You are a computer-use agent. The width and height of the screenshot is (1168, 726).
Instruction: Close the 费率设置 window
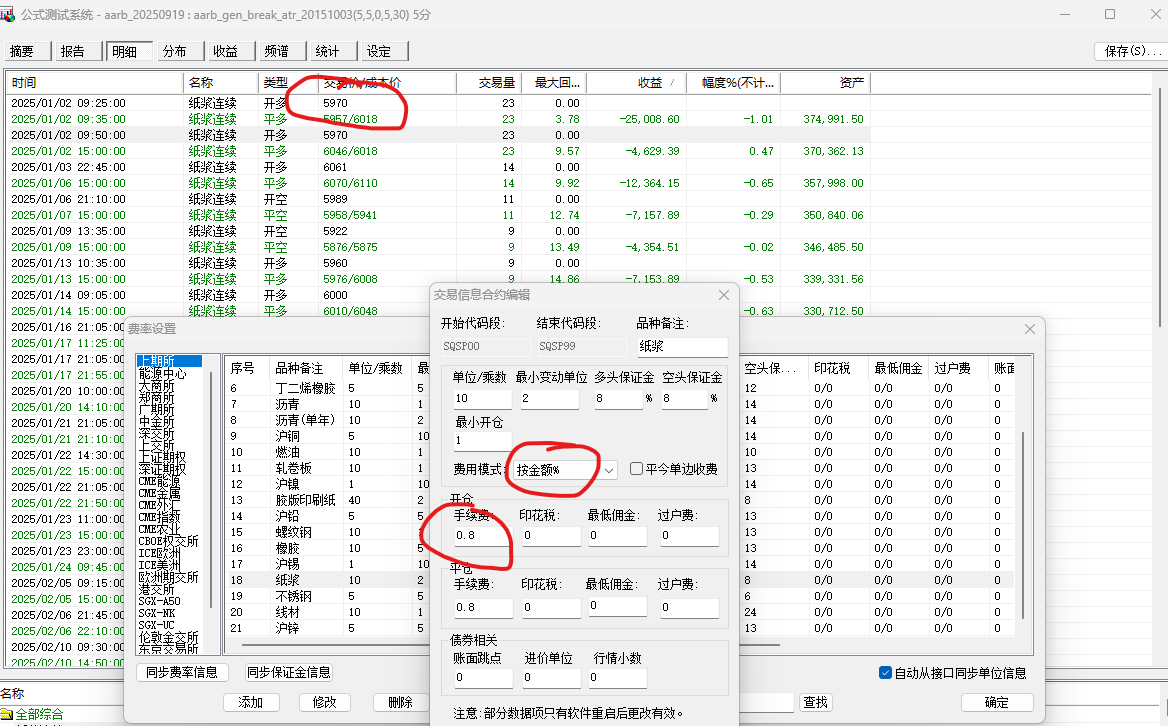point(1030,329)
